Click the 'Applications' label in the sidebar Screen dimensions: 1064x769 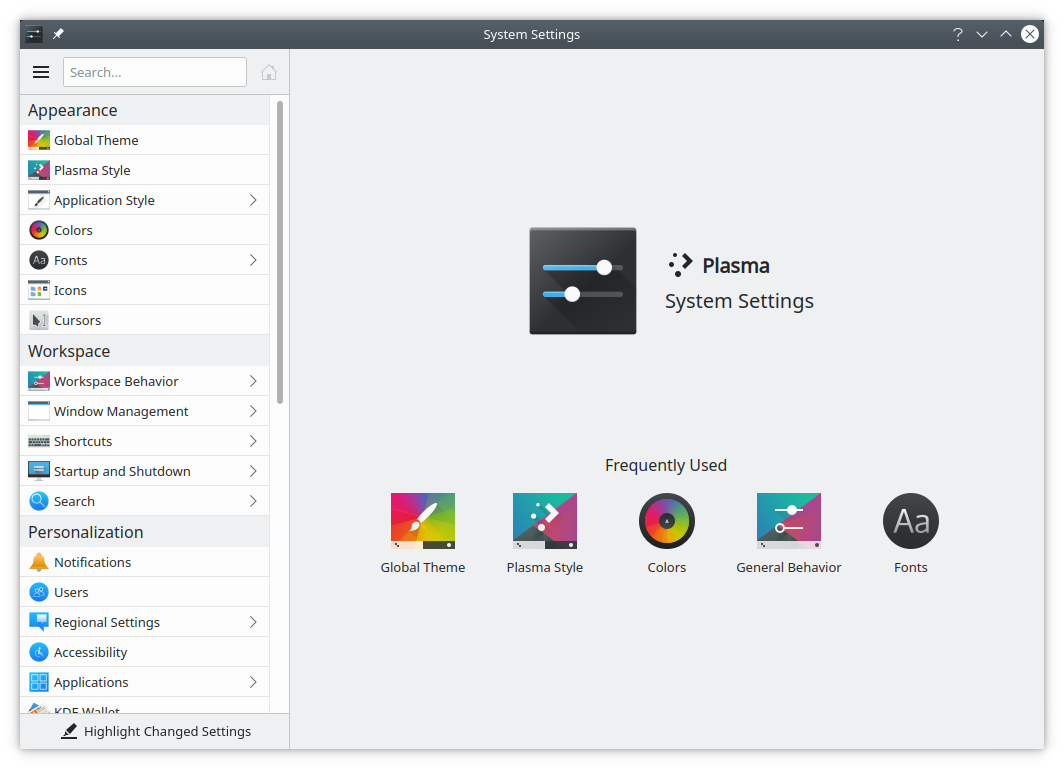[x=91, y=683]
